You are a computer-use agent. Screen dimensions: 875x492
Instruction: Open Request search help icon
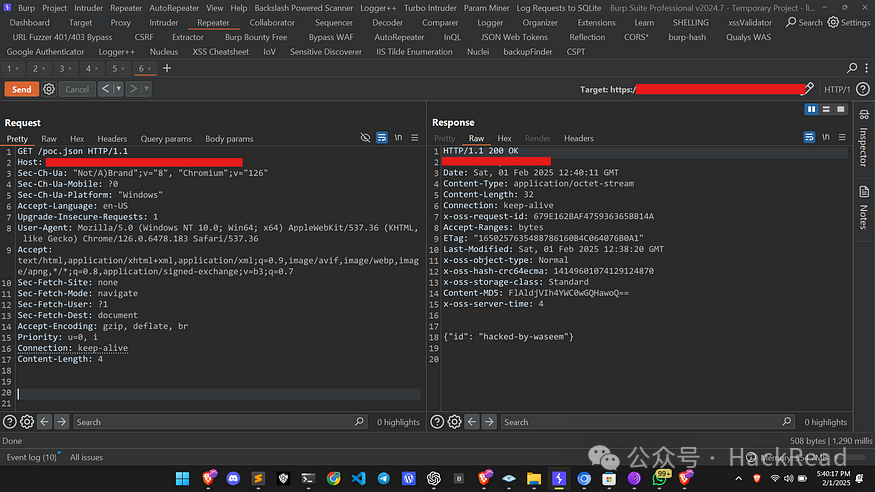[x=9, y=422]
